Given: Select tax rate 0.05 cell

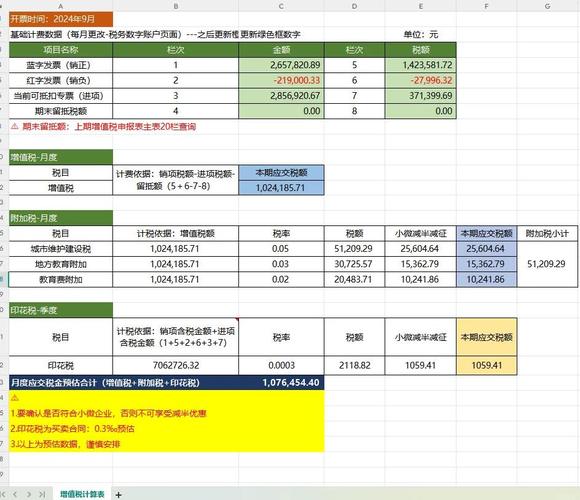Looking at the screenshot, I should click(281, 249).
